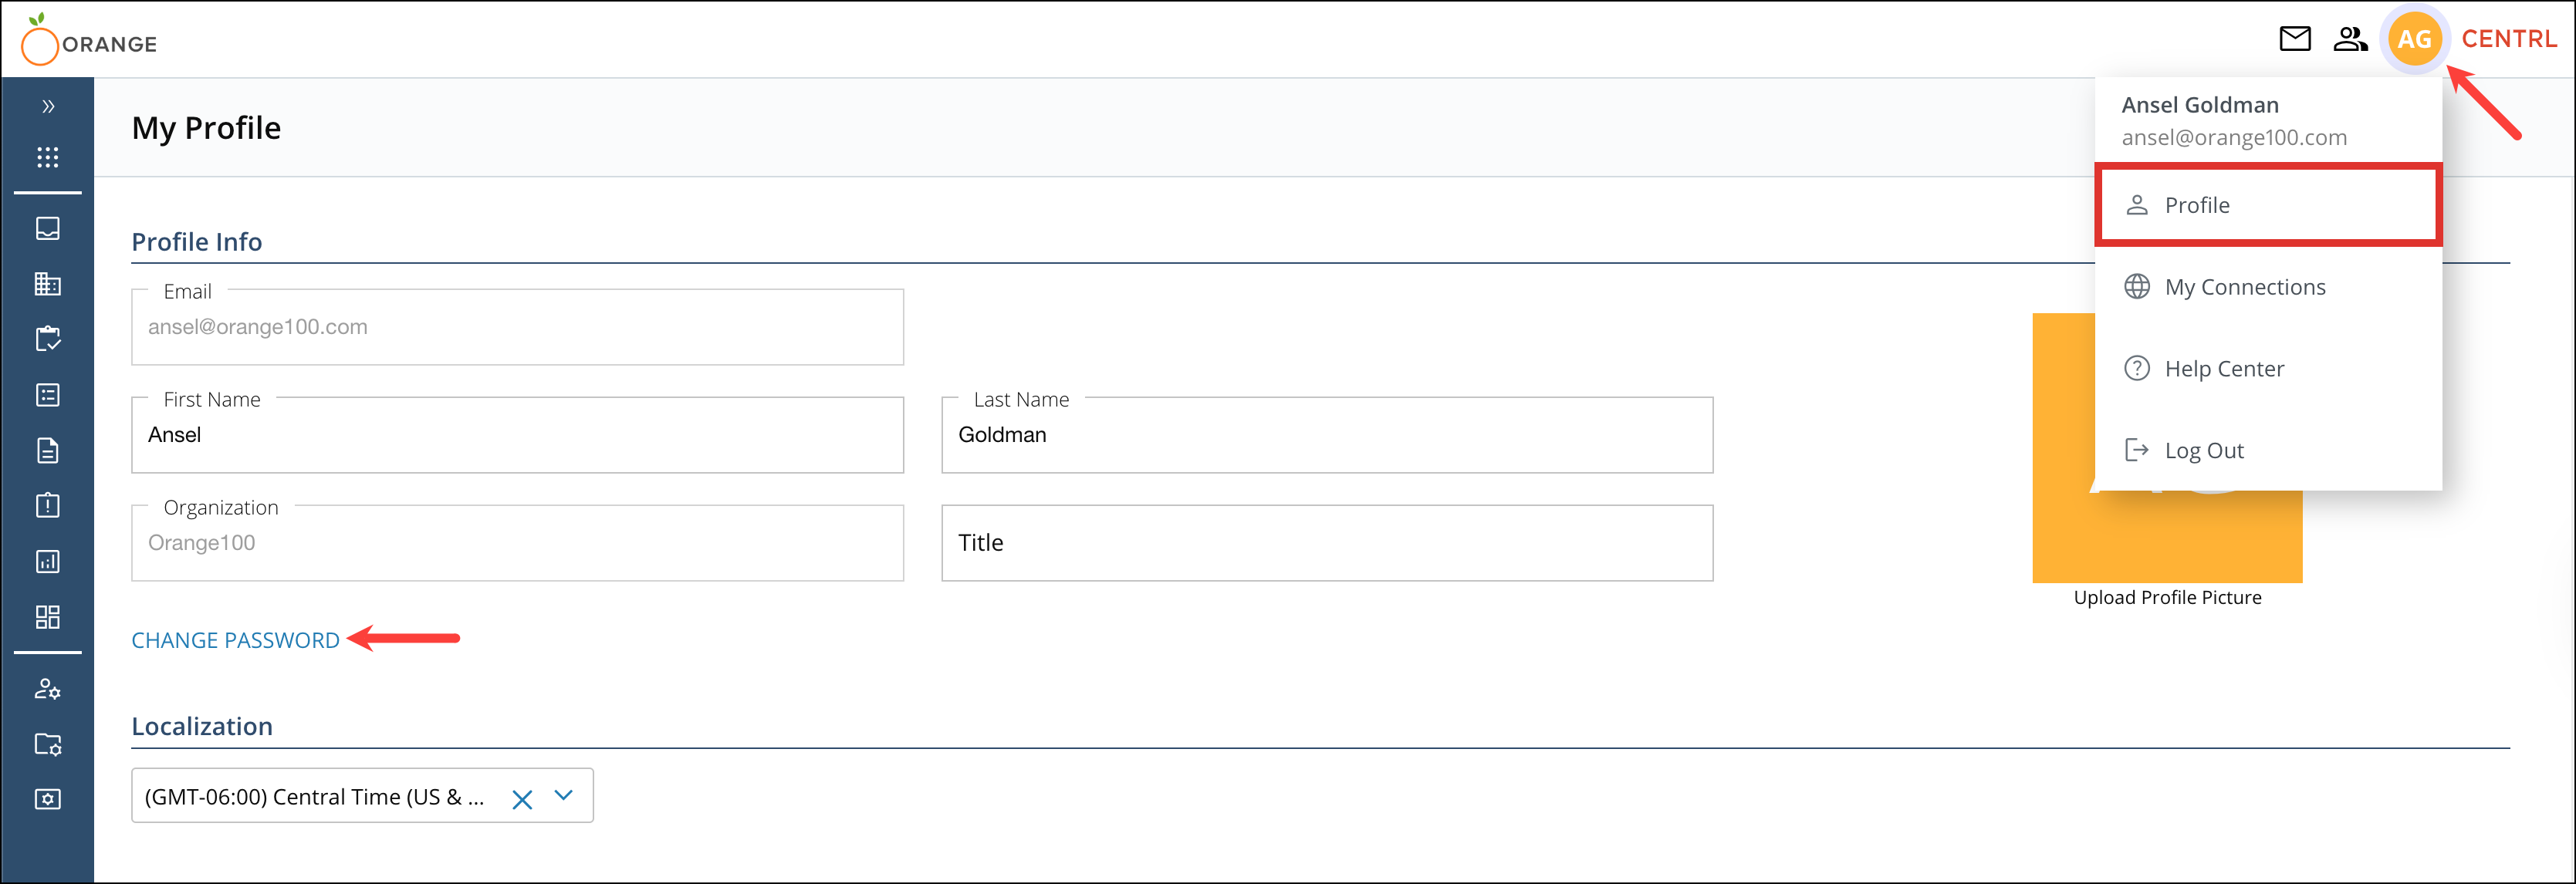The height and width of the screenshot is (884, 2576).
Task: Open the mail icon in the top bar
Action: click(x=2296, y=38)
